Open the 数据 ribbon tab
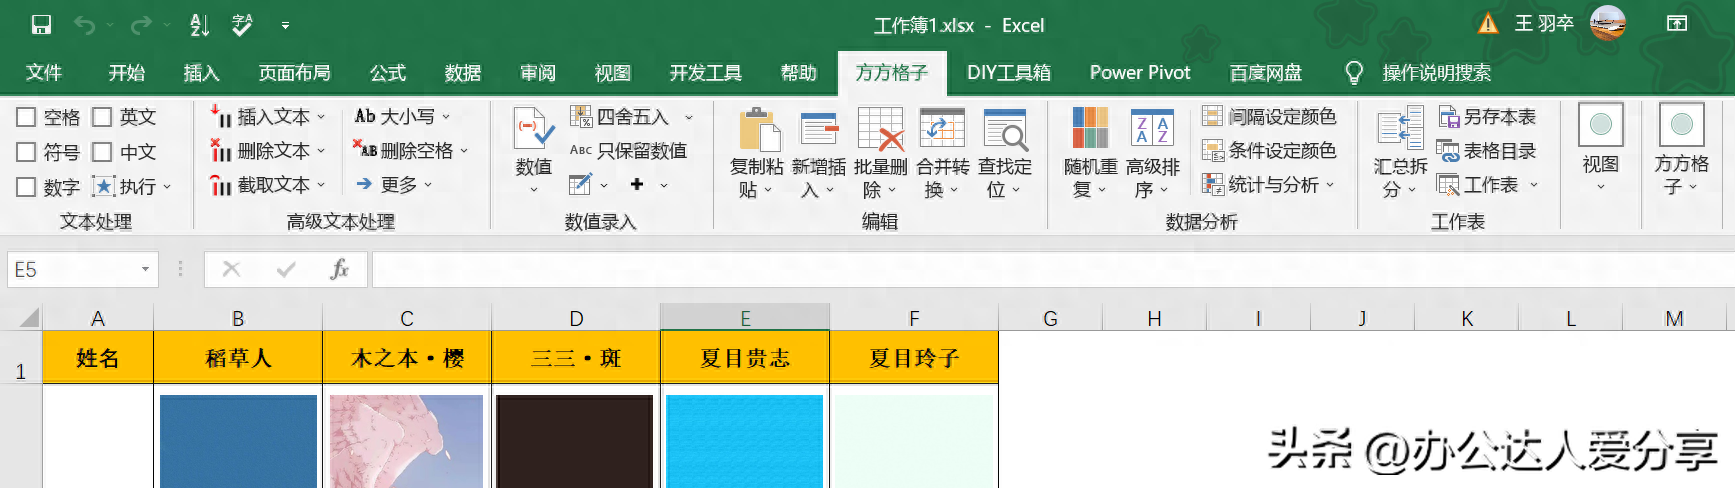 (462, 73)
